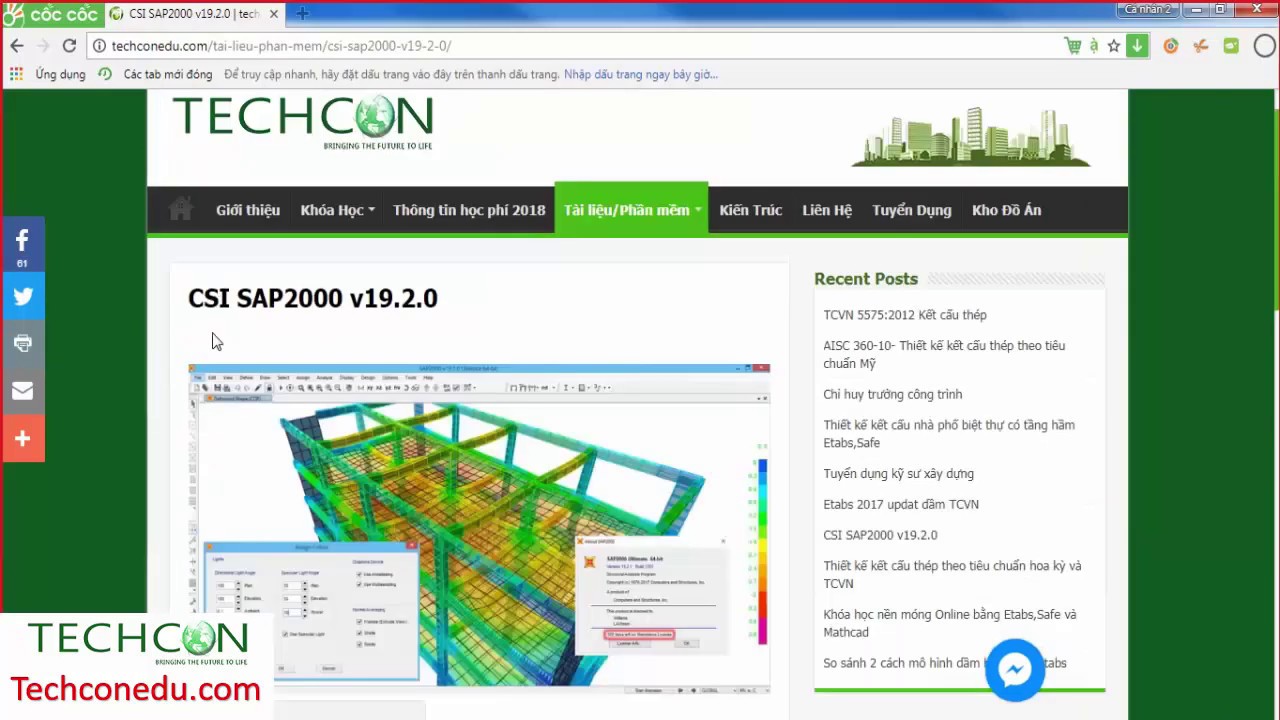Click the print sidebar icon
The width and height of the screenshot is (1280, 720).
[x=22, y=343]
